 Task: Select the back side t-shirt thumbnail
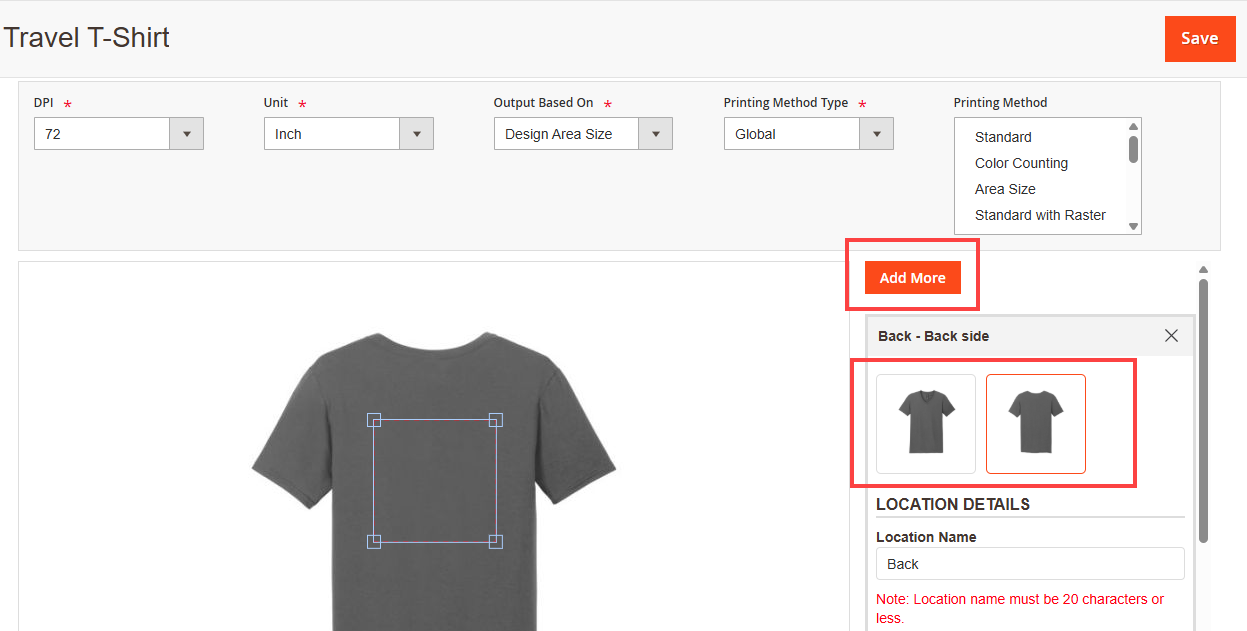click(1035, 423)
